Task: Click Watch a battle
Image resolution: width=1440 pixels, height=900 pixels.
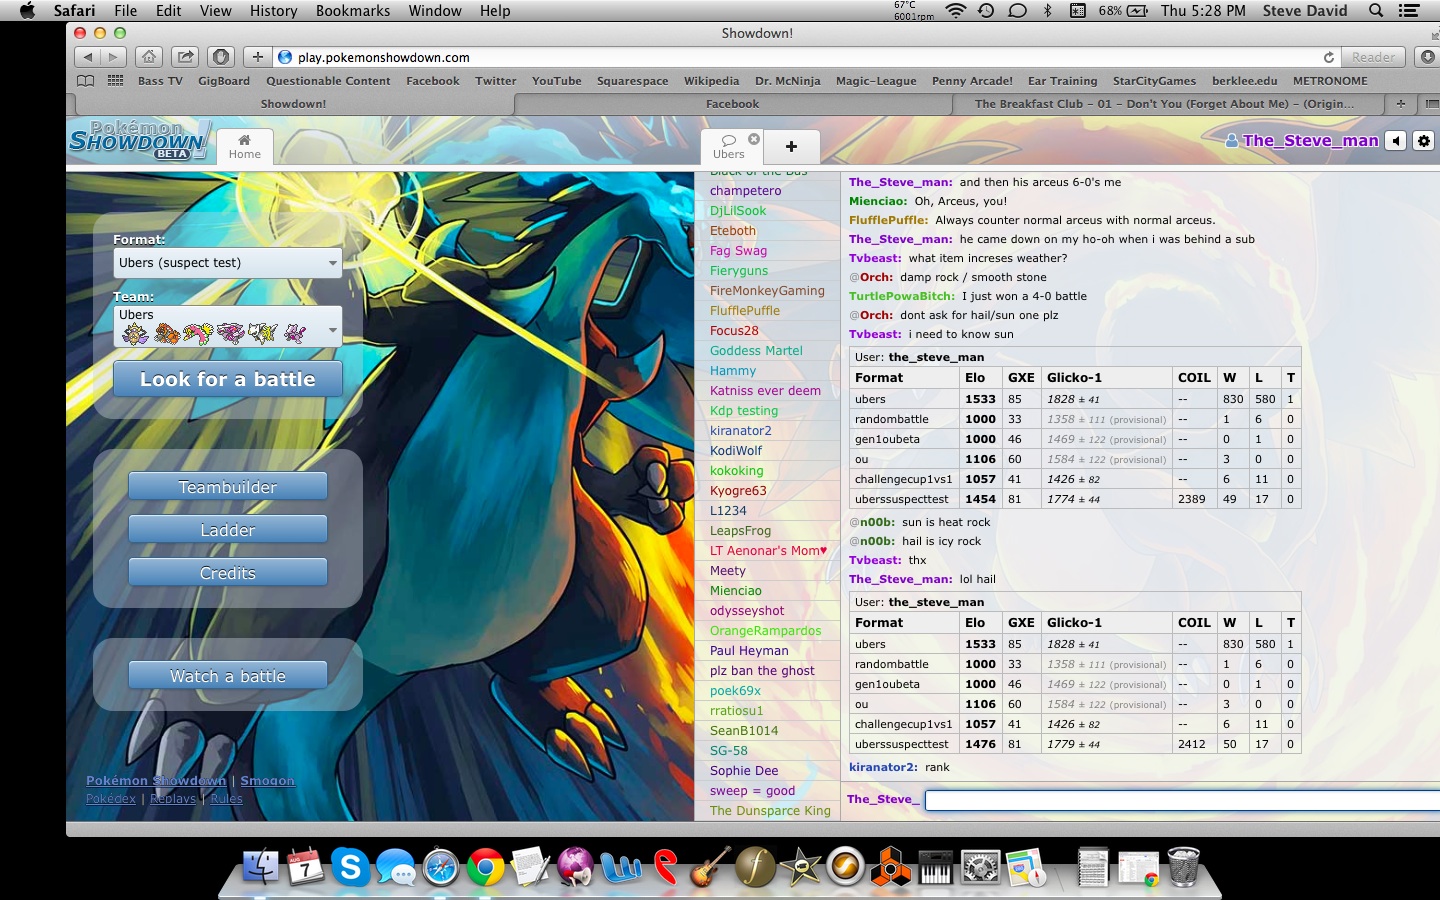Action: point(228,676)
